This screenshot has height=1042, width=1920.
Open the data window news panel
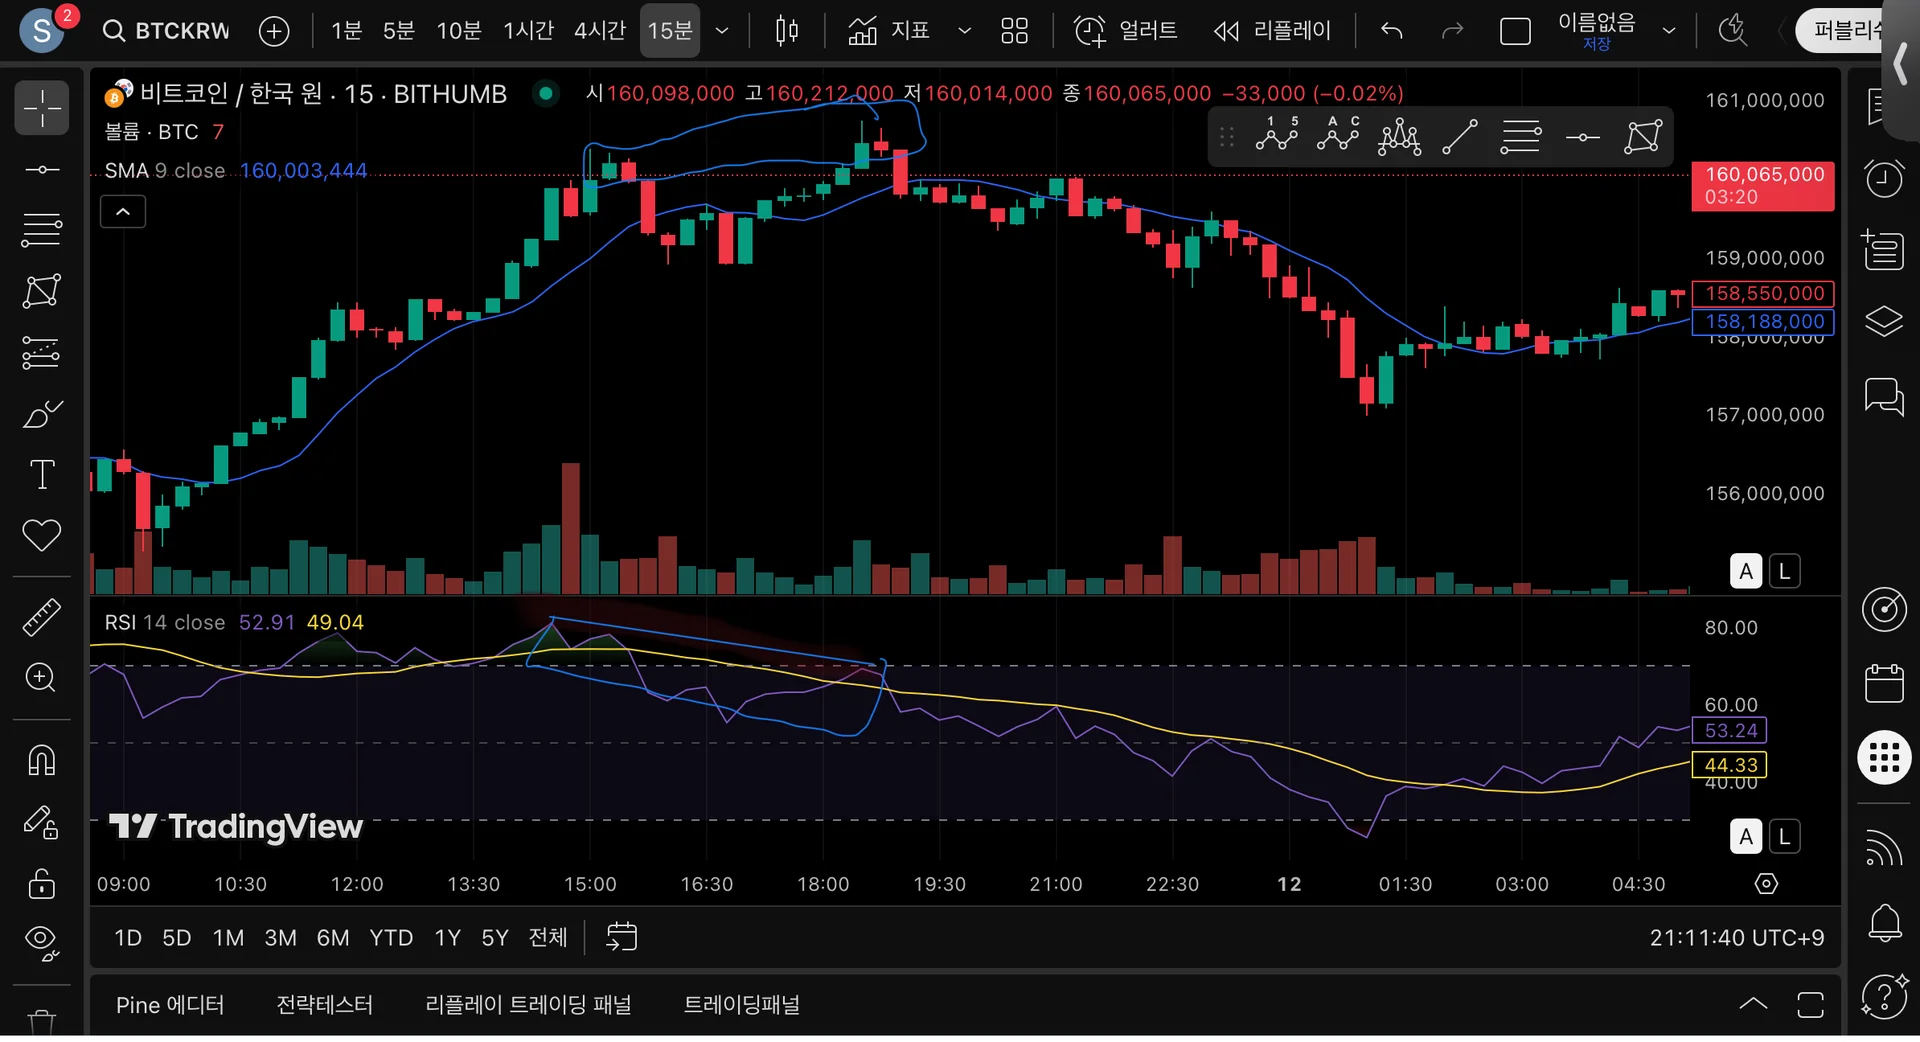[x=1884, y=250]
